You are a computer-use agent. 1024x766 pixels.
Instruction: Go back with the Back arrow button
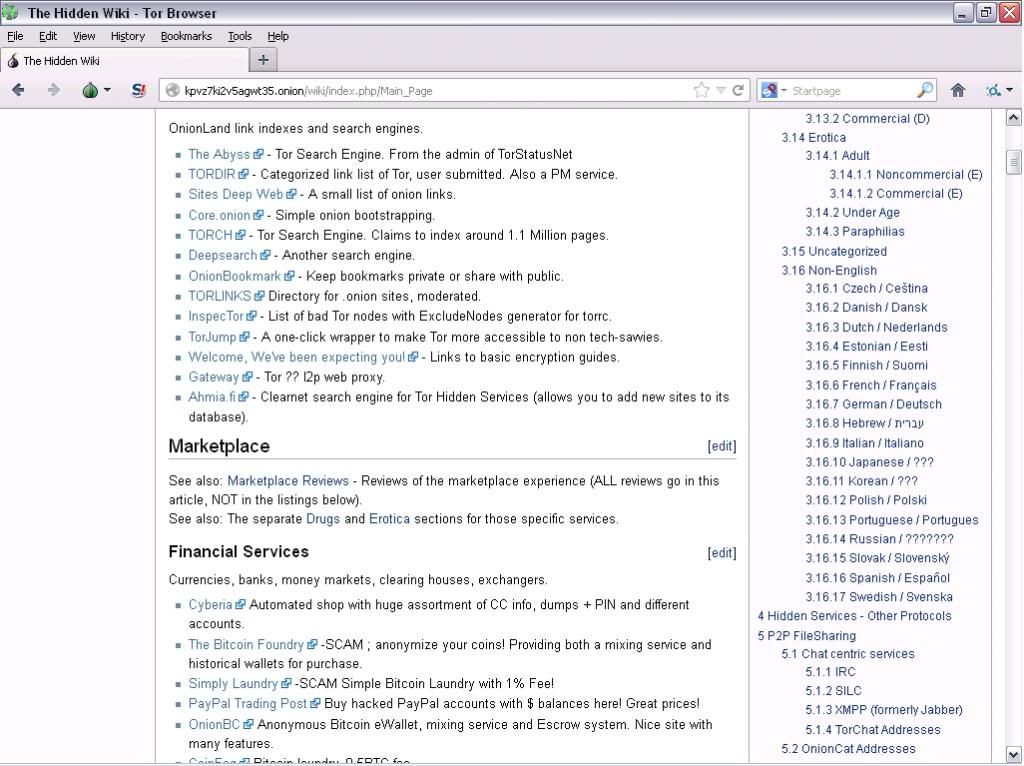[18, 90]
